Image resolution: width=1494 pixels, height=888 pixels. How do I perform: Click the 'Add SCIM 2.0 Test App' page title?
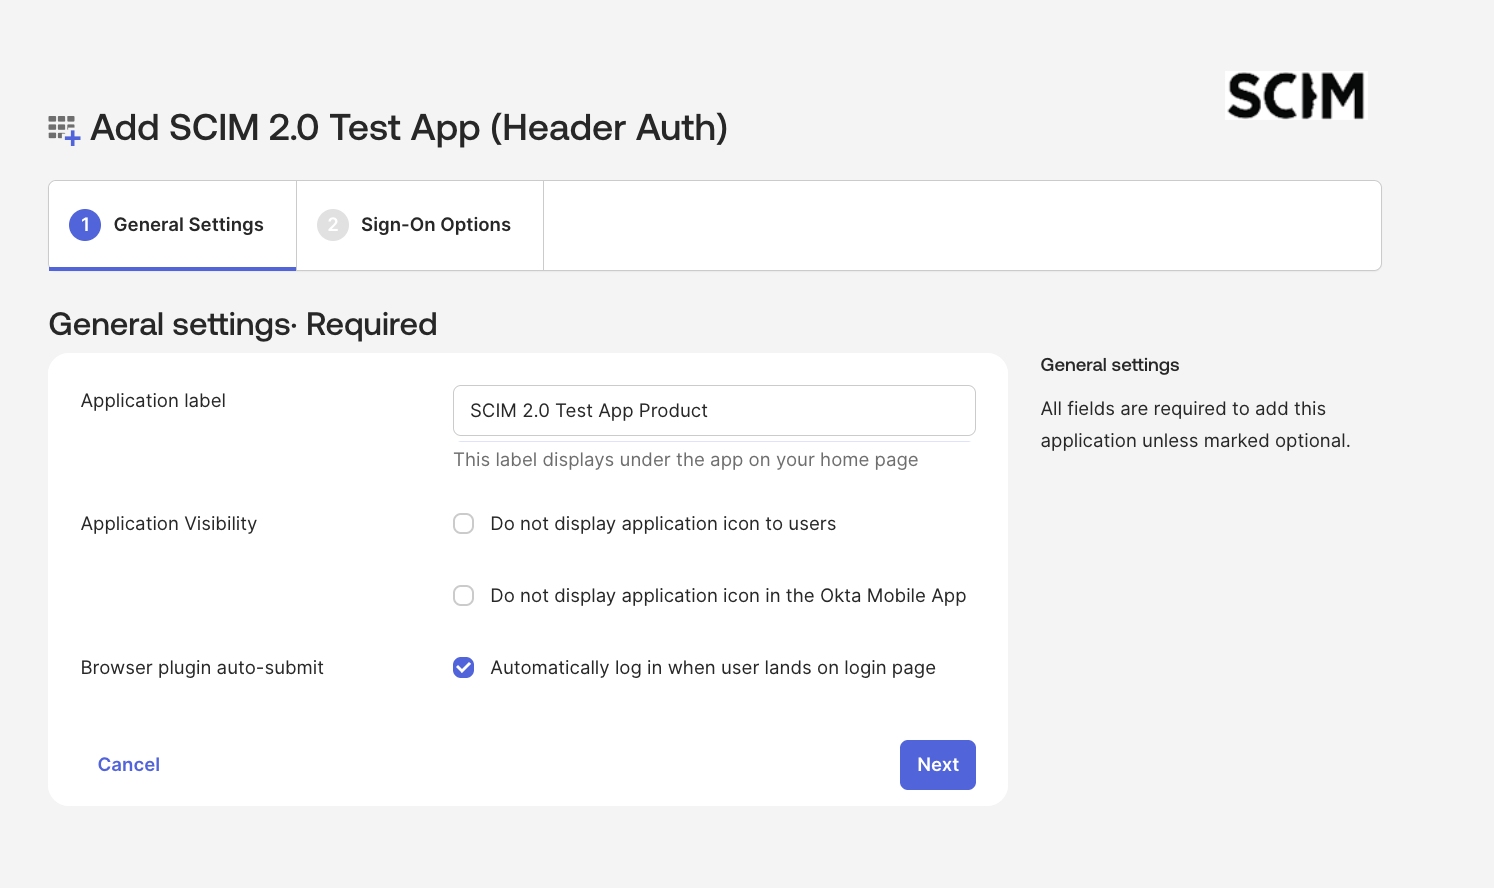click(409, 128)
